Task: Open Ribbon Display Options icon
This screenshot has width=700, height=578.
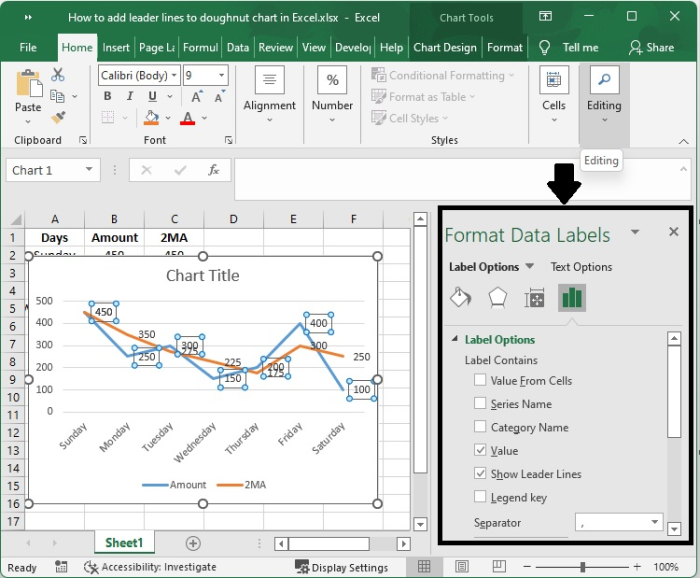Action: 545,17
